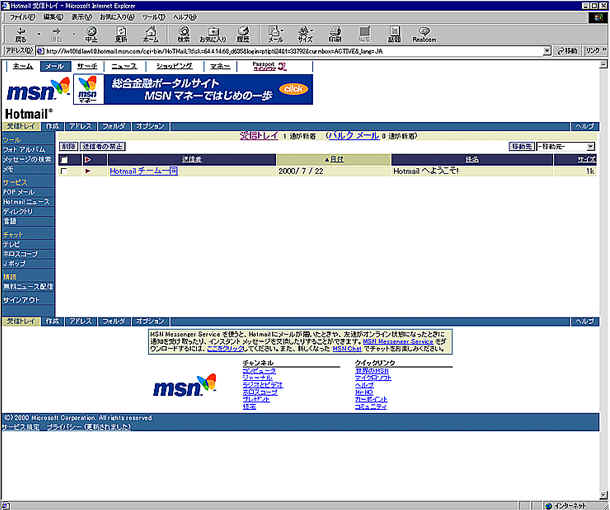Screen dimensions: 610x510
Task: Click the flag icon in the message list header
Action: coord(88,159)
